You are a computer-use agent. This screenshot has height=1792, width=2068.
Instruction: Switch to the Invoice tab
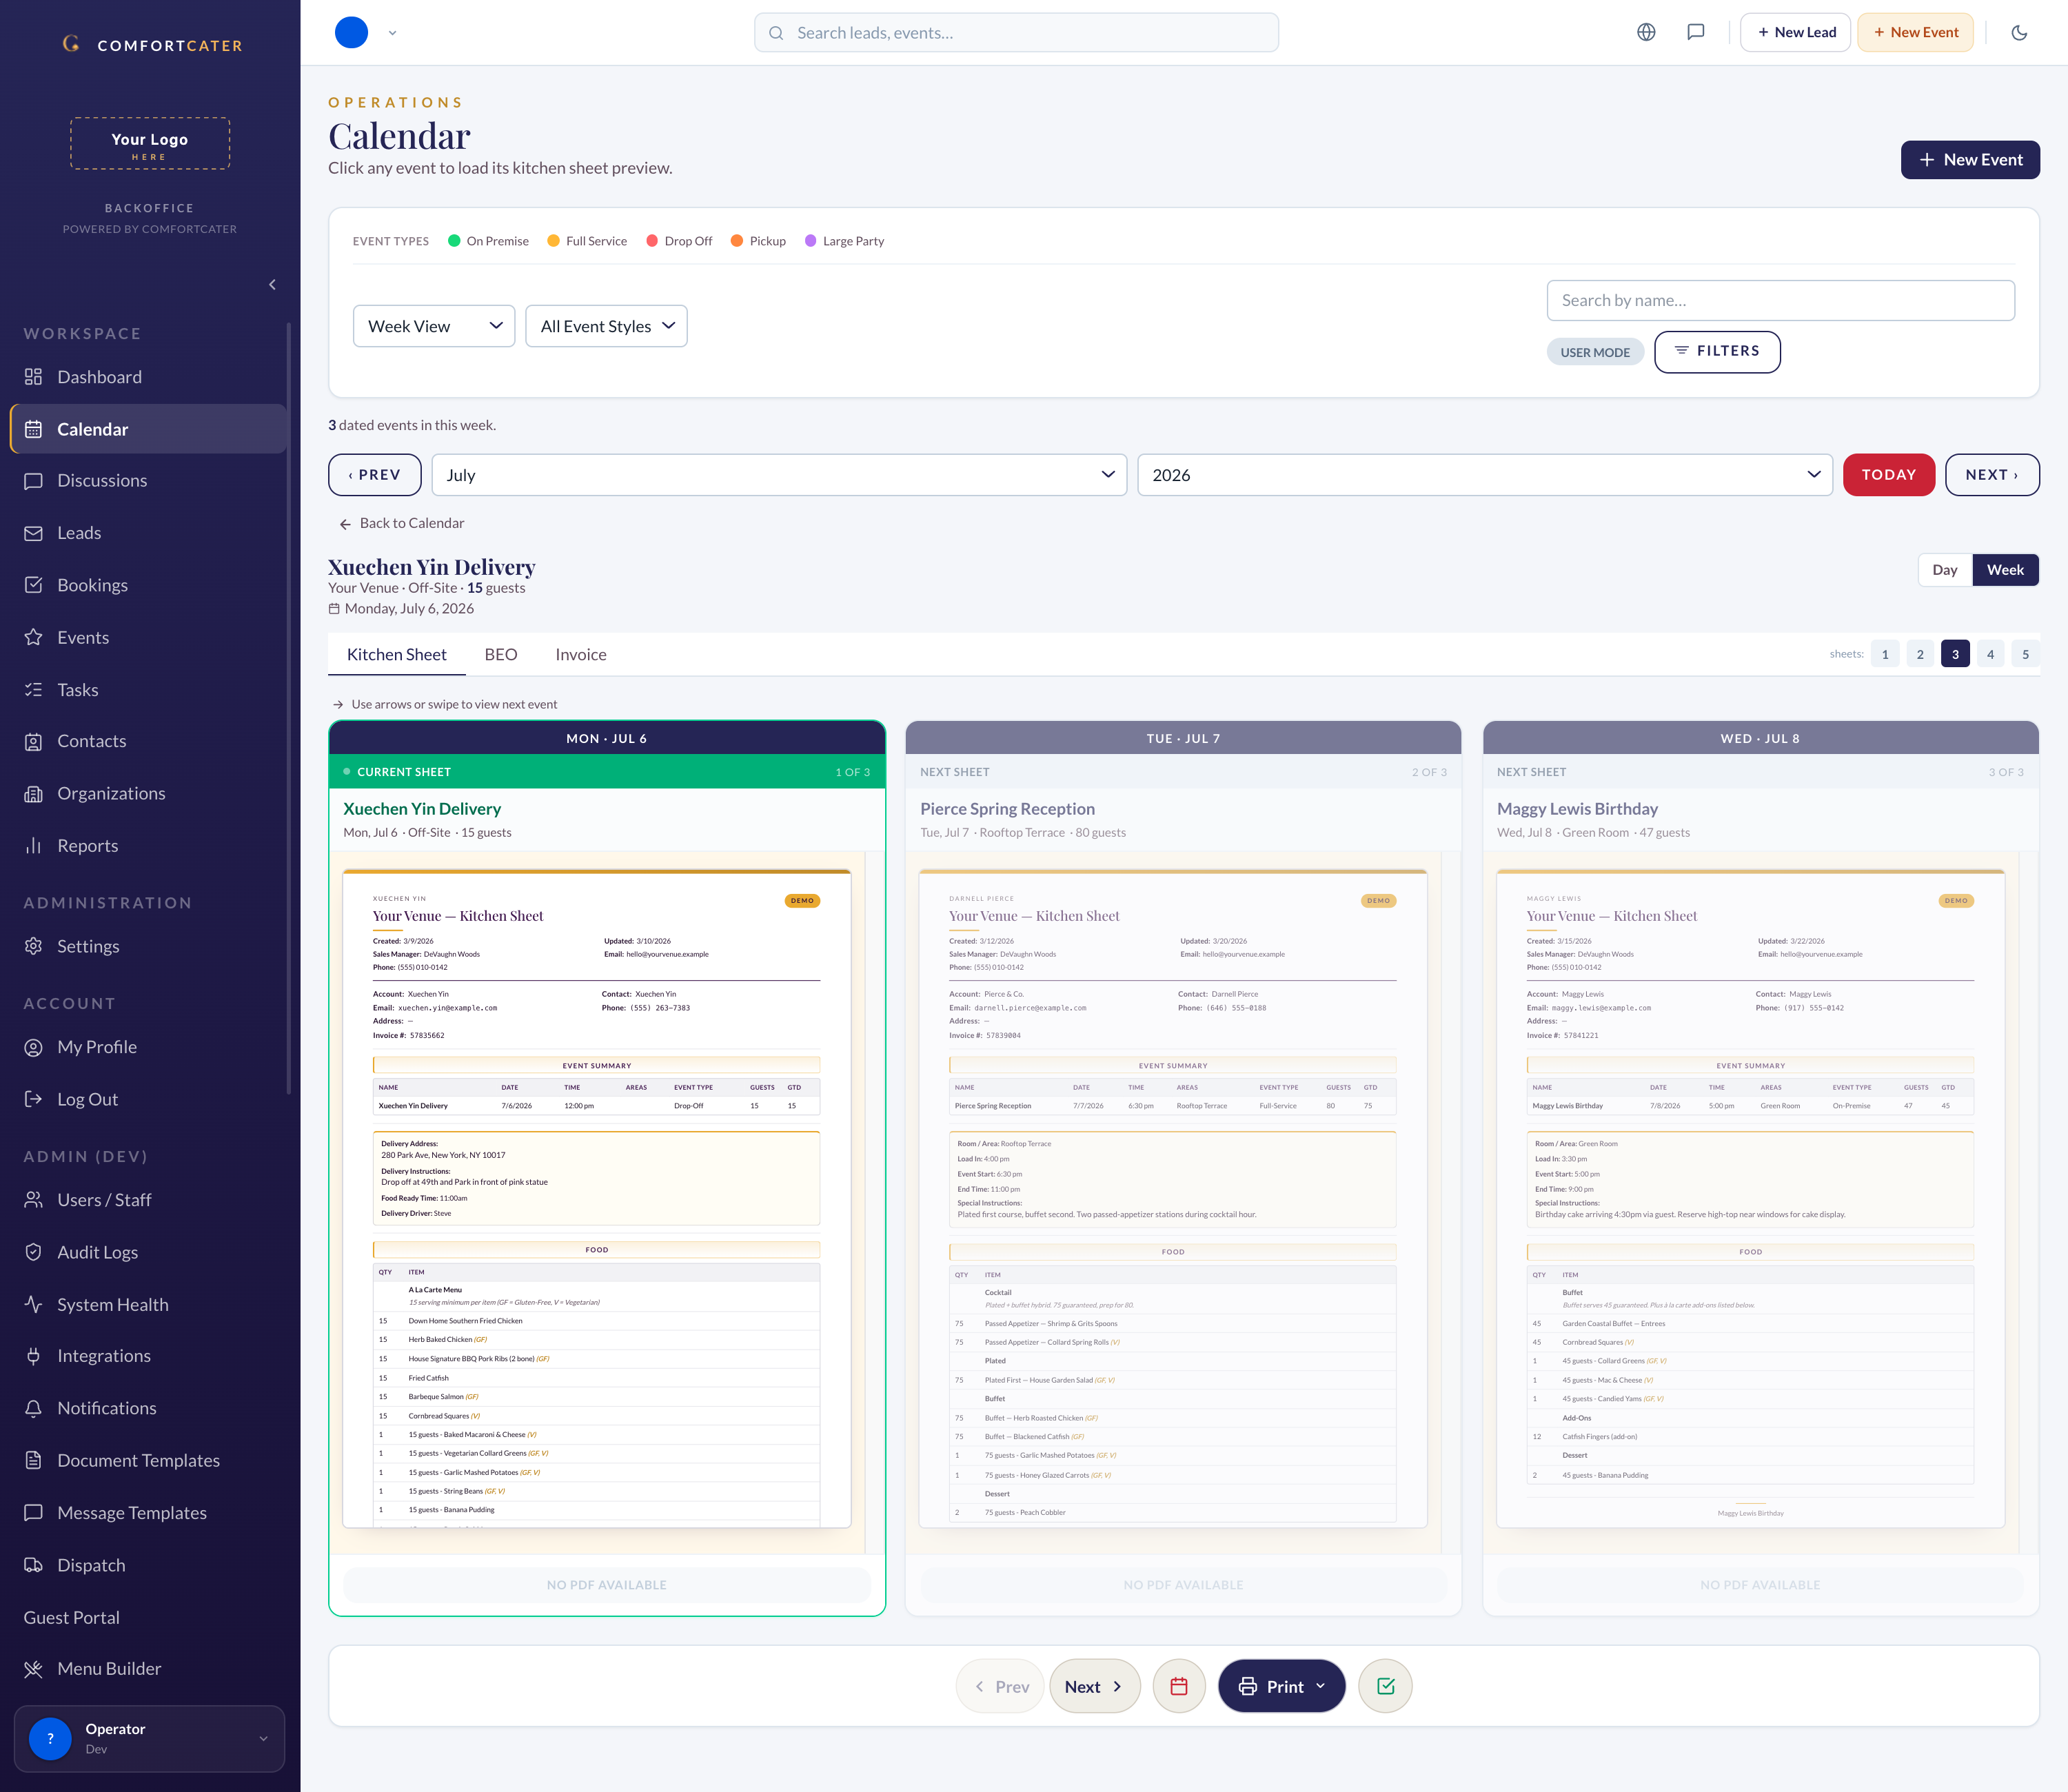[581, 654]
